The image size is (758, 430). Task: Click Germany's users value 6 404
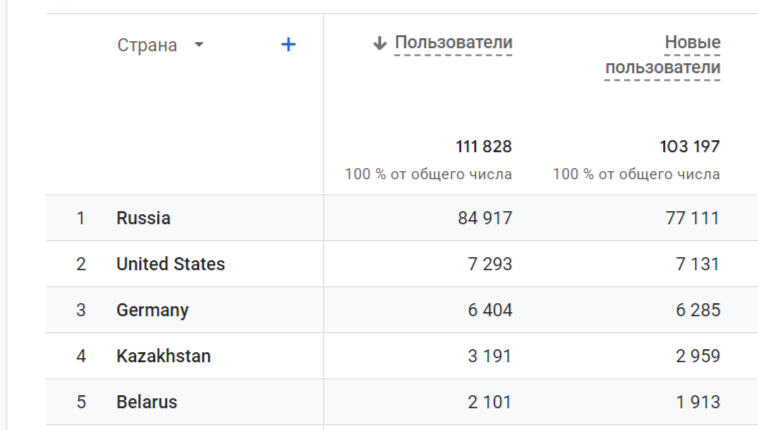[x=490, y=310]
